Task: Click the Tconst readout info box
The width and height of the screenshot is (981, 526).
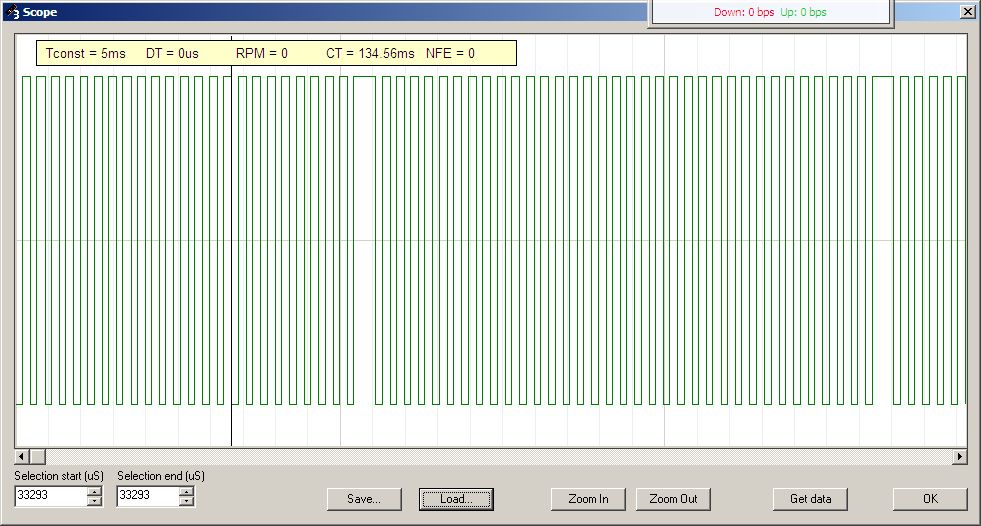Action: tap(276, 53)
